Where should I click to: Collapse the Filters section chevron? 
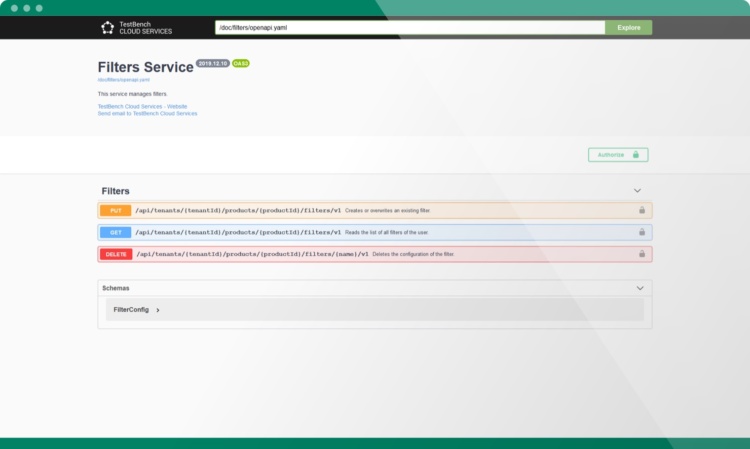pos(637,191)
